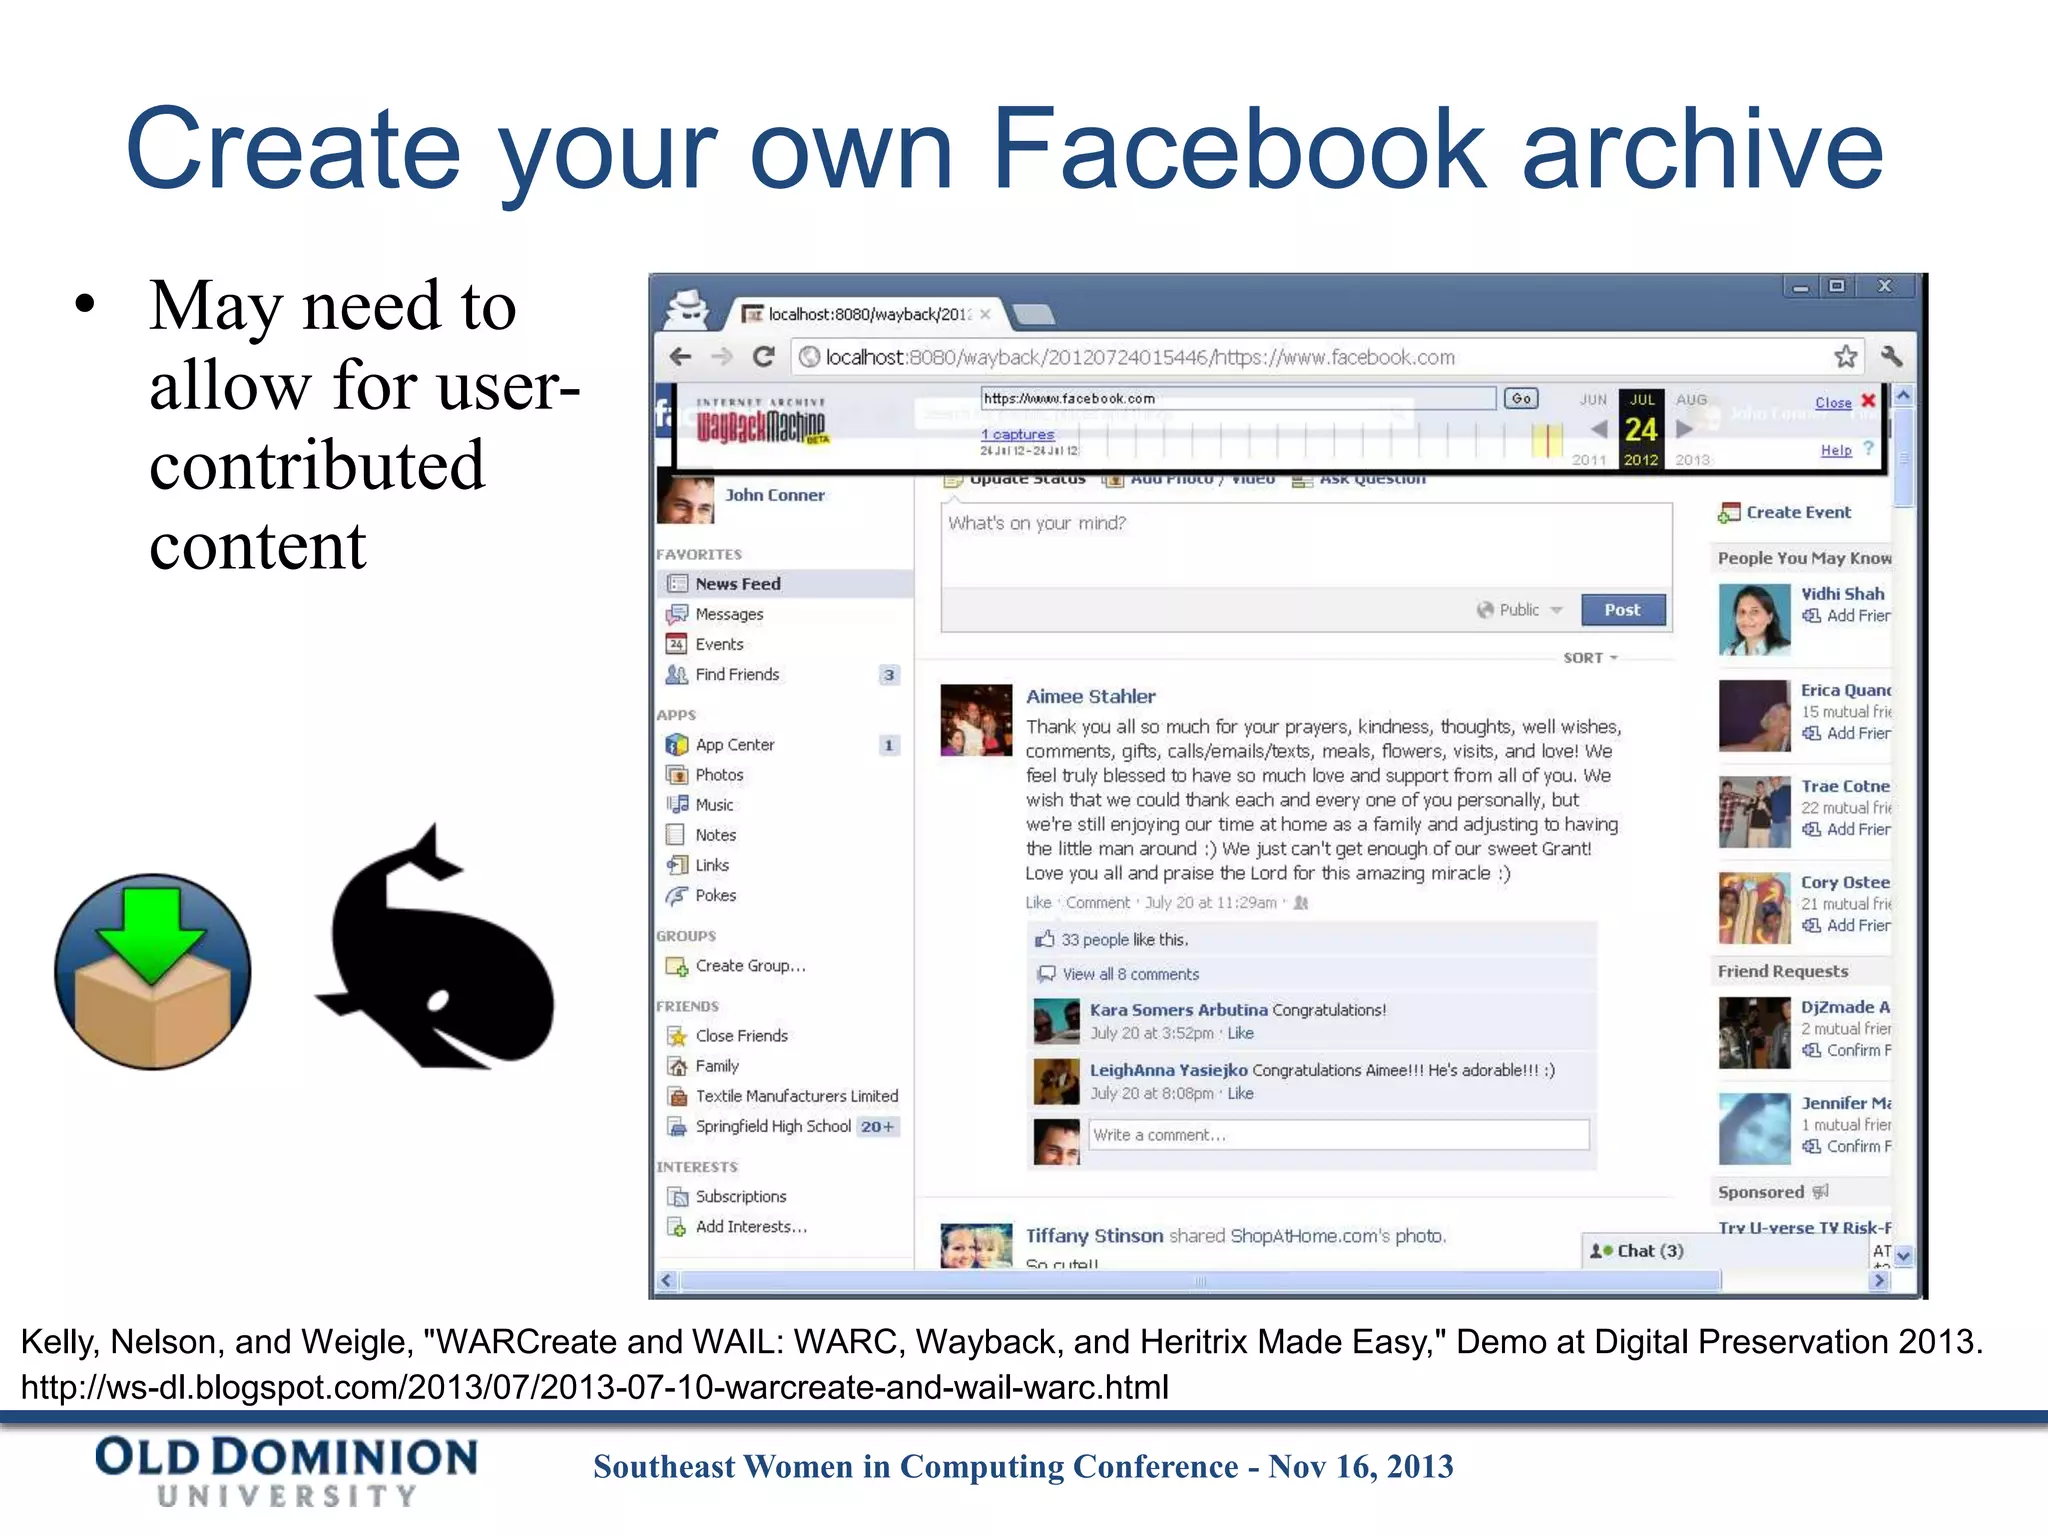Viewport: 2048px width, 1536px height.
Task: Go to previous capture arrow
Action: coord(1599,429)
